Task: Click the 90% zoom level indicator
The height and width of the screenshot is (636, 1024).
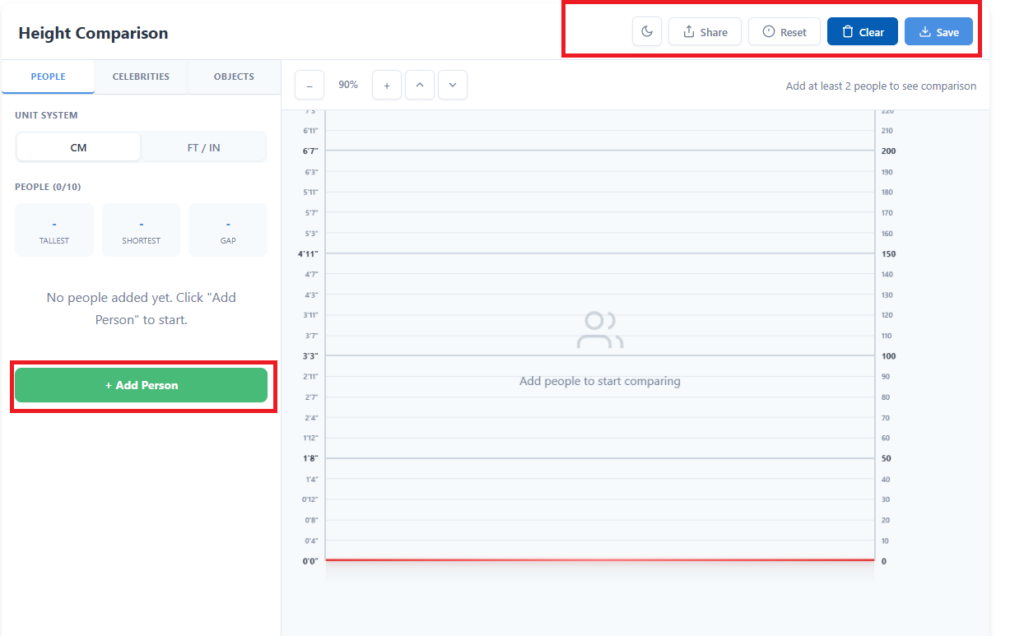Action: tap(348, 86)
